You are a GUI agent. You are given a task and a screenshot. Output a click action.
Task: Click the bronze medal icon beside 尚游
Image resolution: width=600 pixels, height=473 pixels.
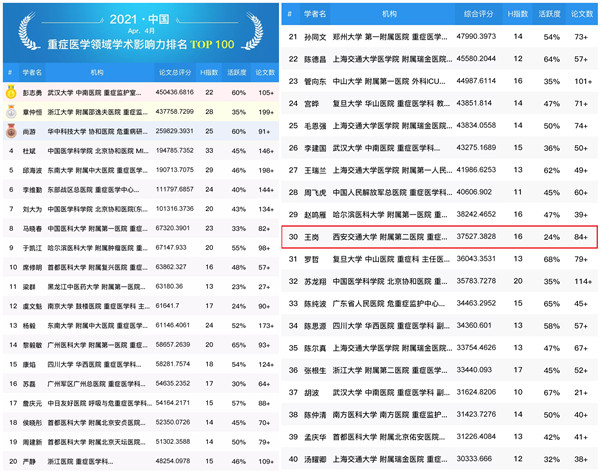pyautogui.click(x=11, y=131)
